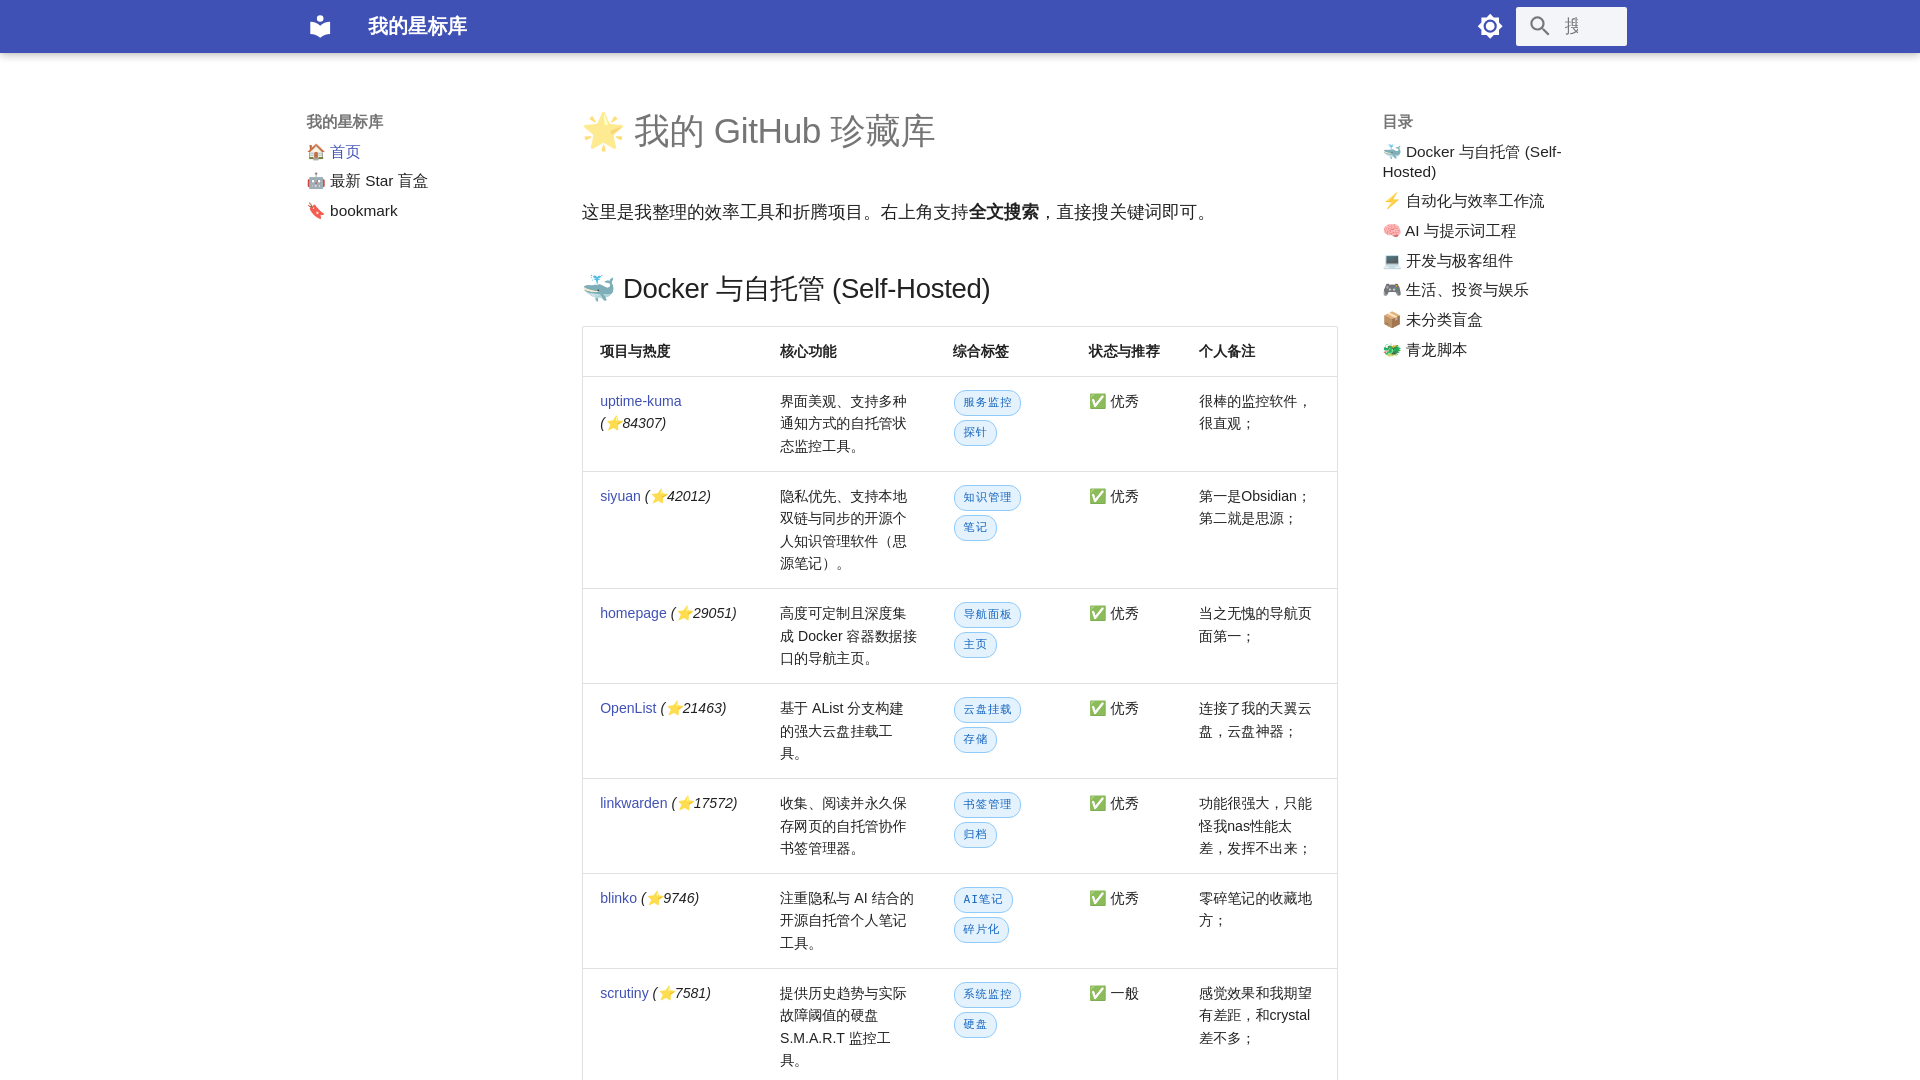Open the bookmark navigation page
1920x1080 pixels.
352,211
